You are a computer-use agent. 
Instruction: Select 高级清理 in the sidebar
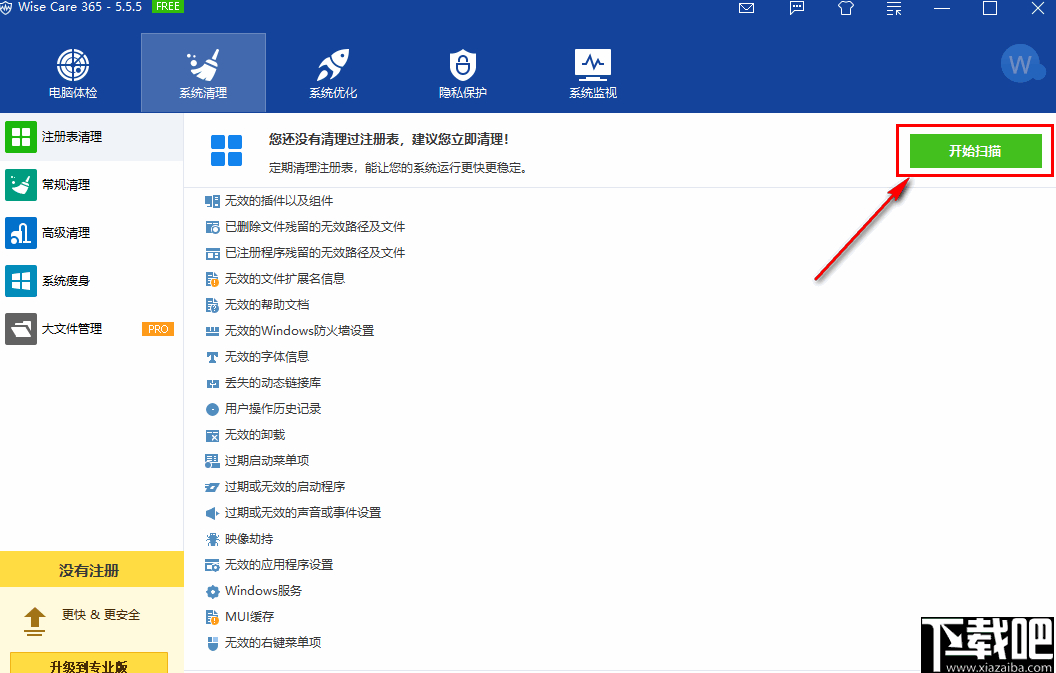(x=92, y=232)
